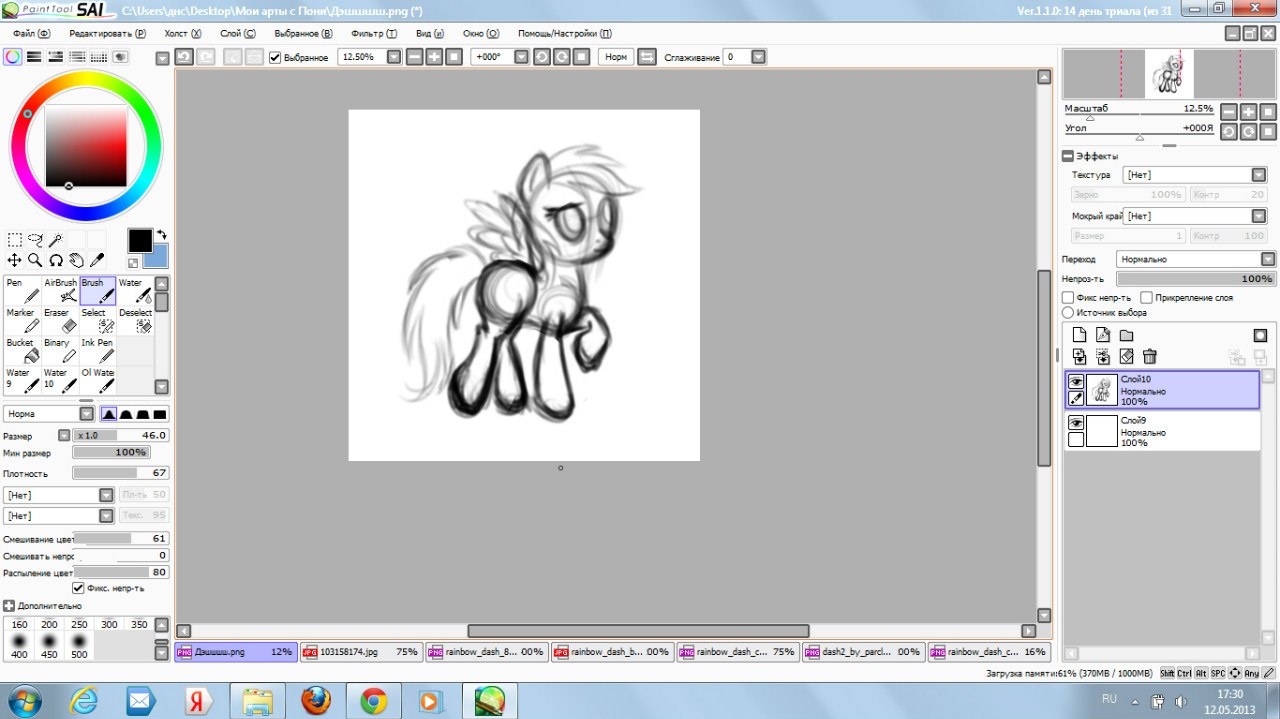This screenshot has width=1280, height=719.
Task: Expand the Переход blending mode dropdown
Action: point(1196,259)
